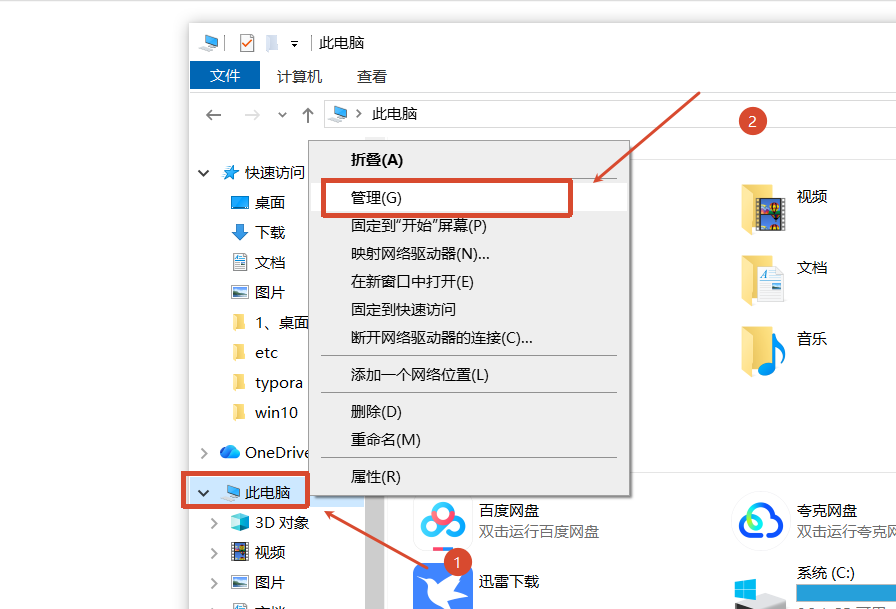Click the computer icon in the address bar

pos(338,114)
